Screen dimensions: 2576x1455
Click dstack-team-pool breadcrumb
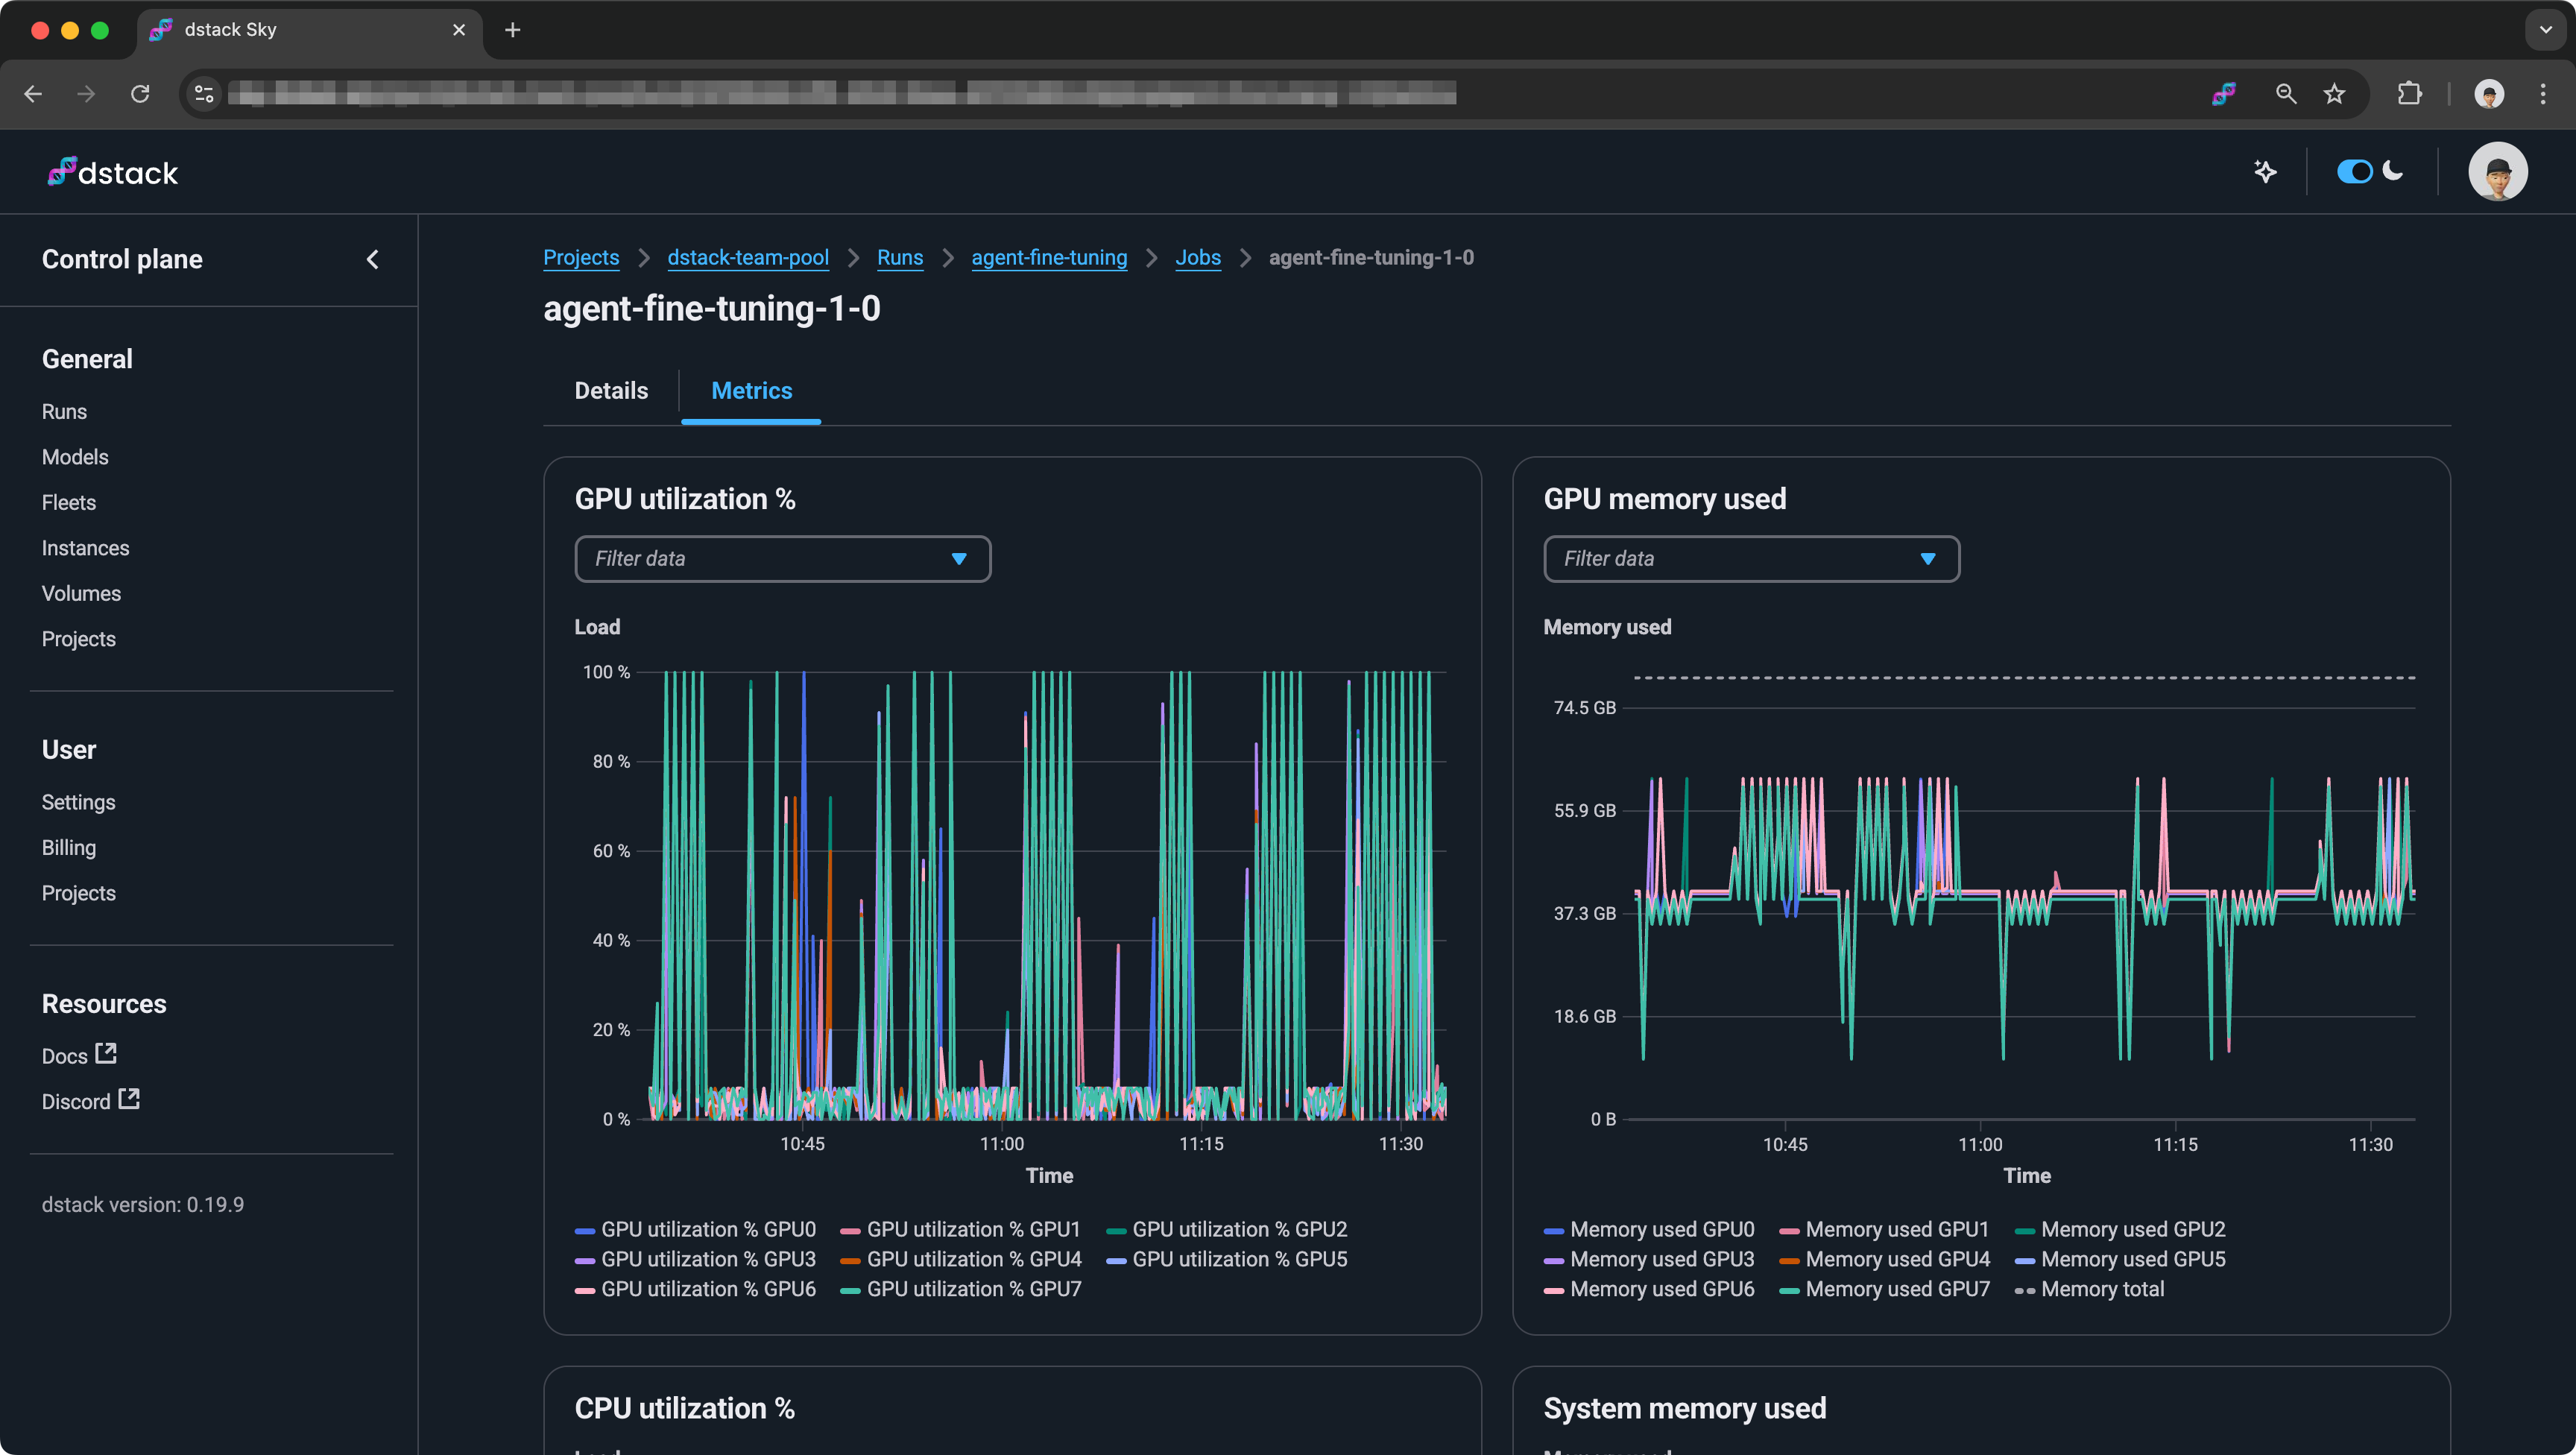coord(748,257)
